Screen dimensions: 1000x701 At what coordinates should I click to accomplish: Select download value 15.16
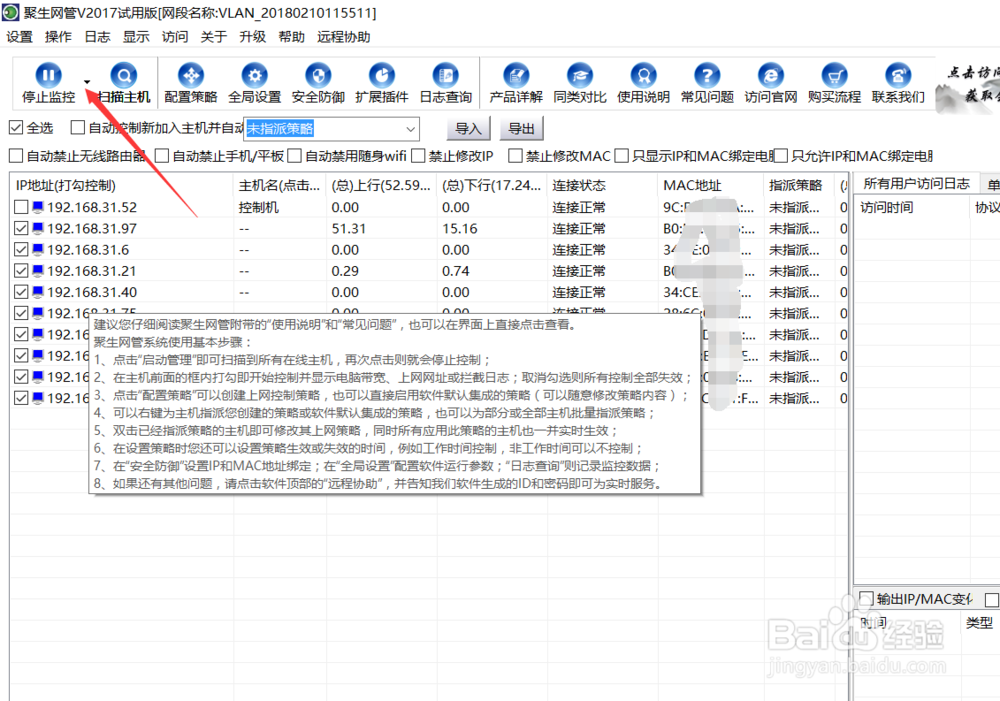point(459,228)
